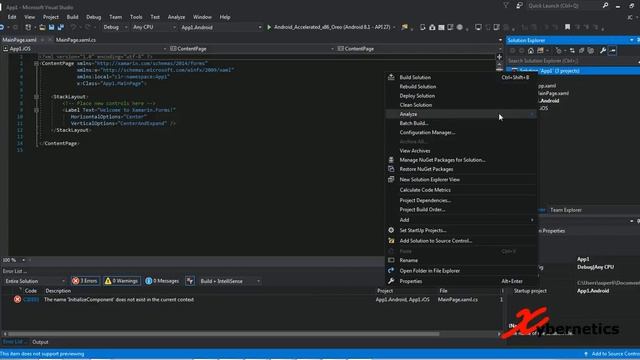
Task: Click the Manage NuGet Packages icon in context menu
Action: [391, 160]
